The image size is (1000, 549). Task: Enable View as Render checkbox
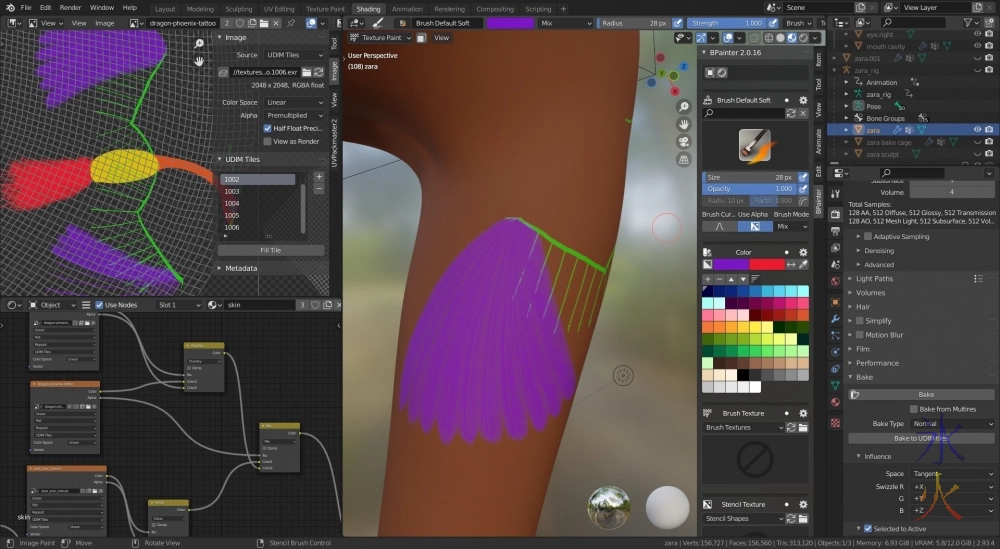pyautogui.click(x=267, y=141)
